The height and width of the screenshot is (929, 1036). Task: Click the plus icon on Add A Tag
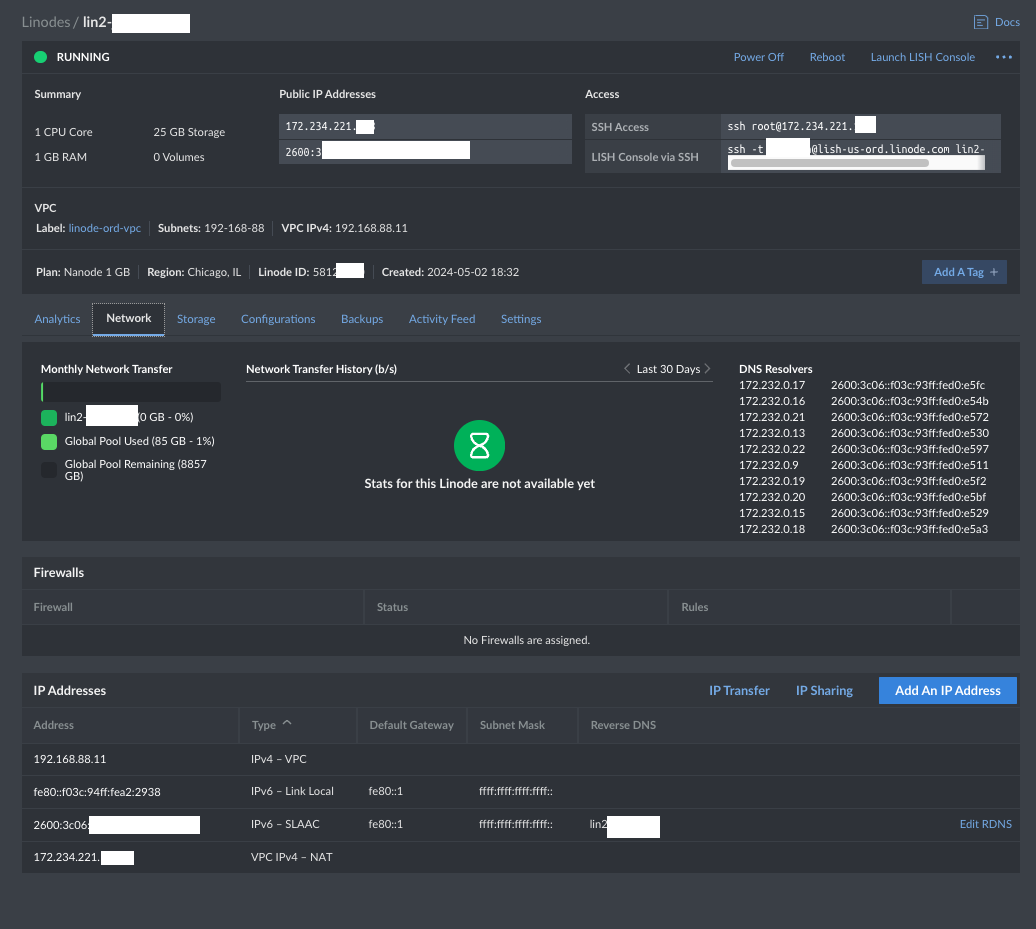[994, 272]
